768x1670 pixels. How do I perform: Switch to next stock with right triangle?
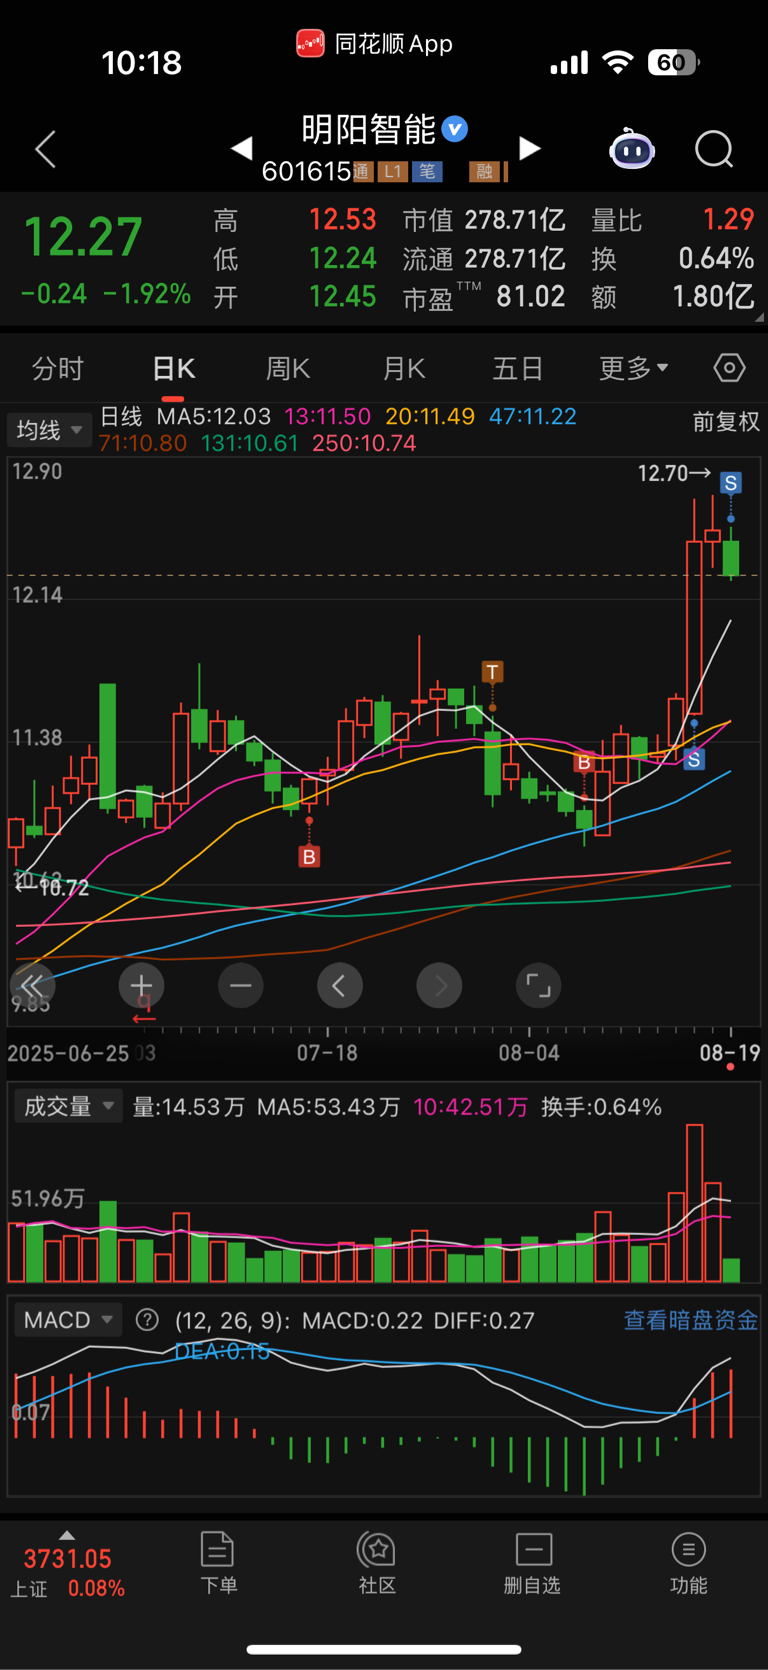[x=530, y=149]
